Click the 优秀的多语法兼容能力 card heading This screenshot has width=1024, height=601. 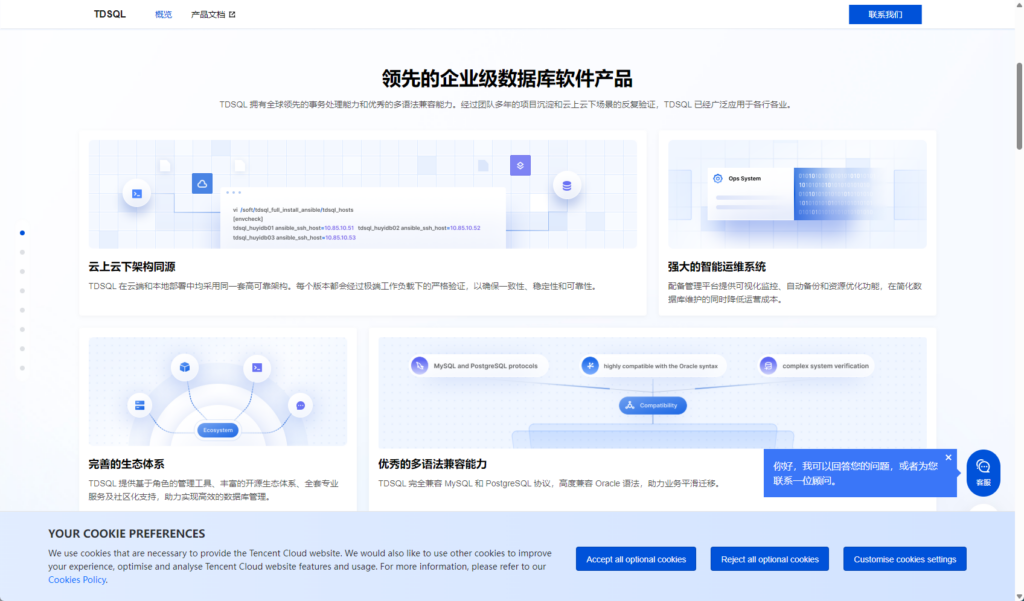point(432,464)
